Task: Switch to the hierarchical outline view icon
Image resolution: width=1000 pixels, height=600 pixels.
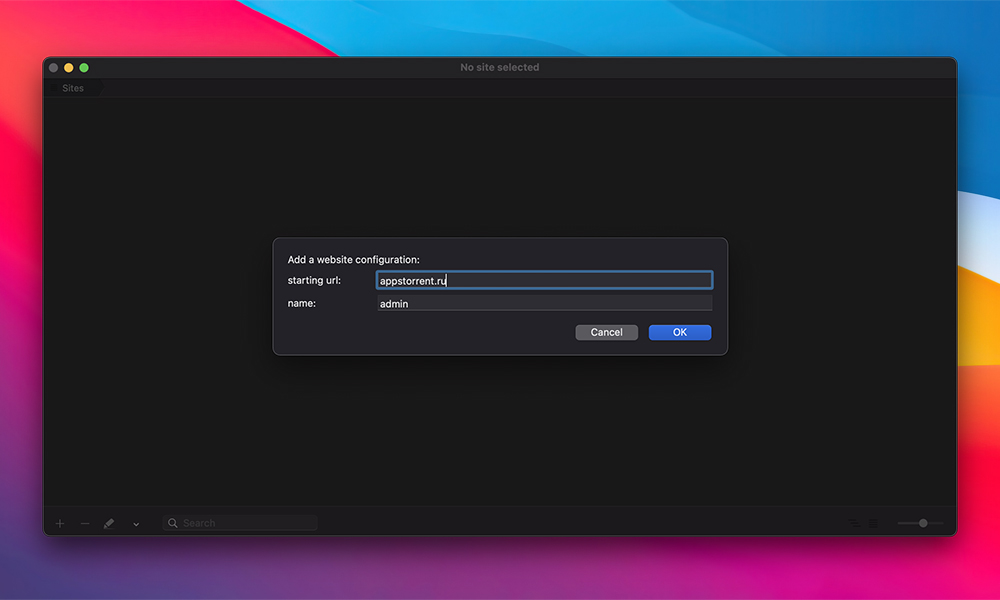Action: pyautogui.click(x=854, y=523)
